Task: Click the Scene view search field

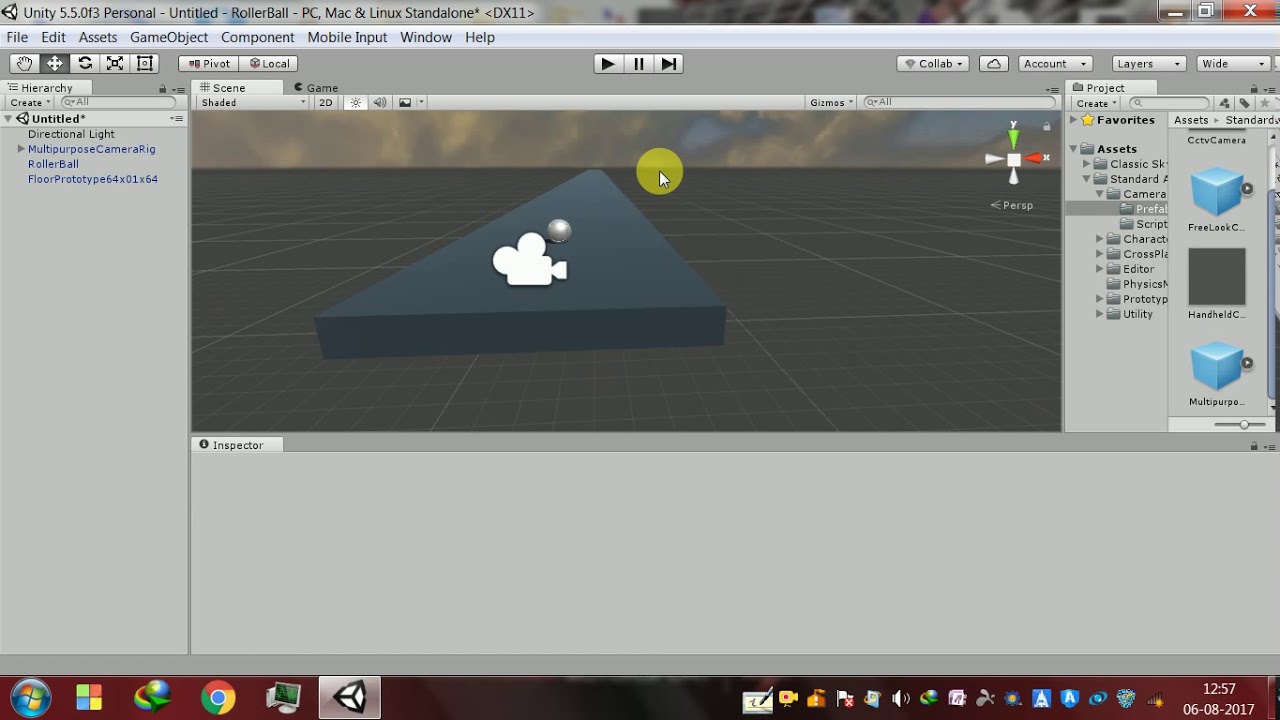Action: 959,102
